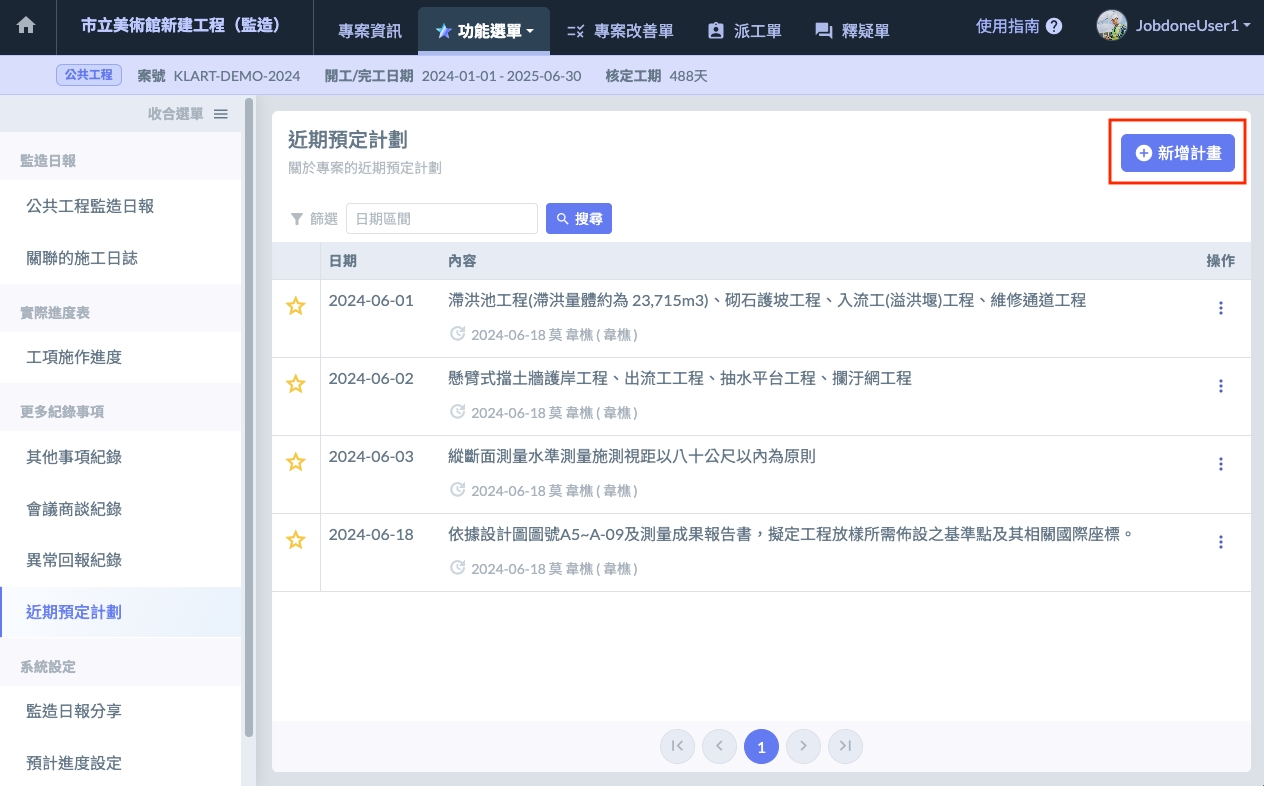Go to first page of pagination
The height and width of the screenshot is (786, 1264).
pos(677,746)
